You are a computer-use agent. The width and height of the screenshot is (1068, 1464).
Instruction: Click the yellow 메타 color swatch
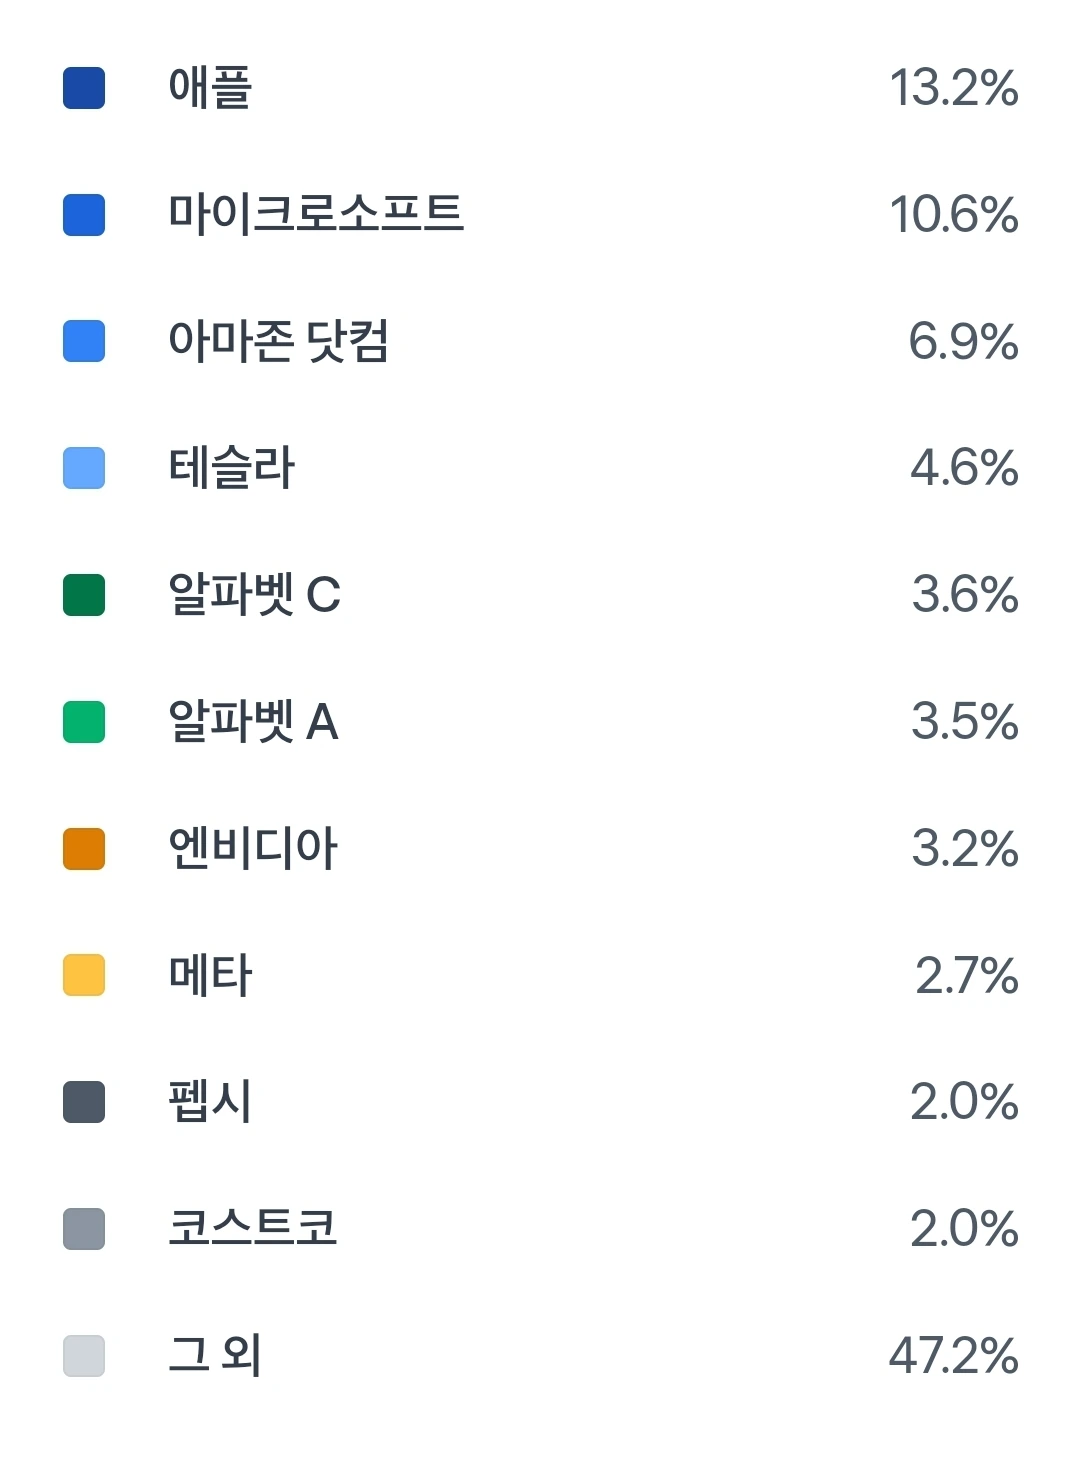tap(84, 975)
